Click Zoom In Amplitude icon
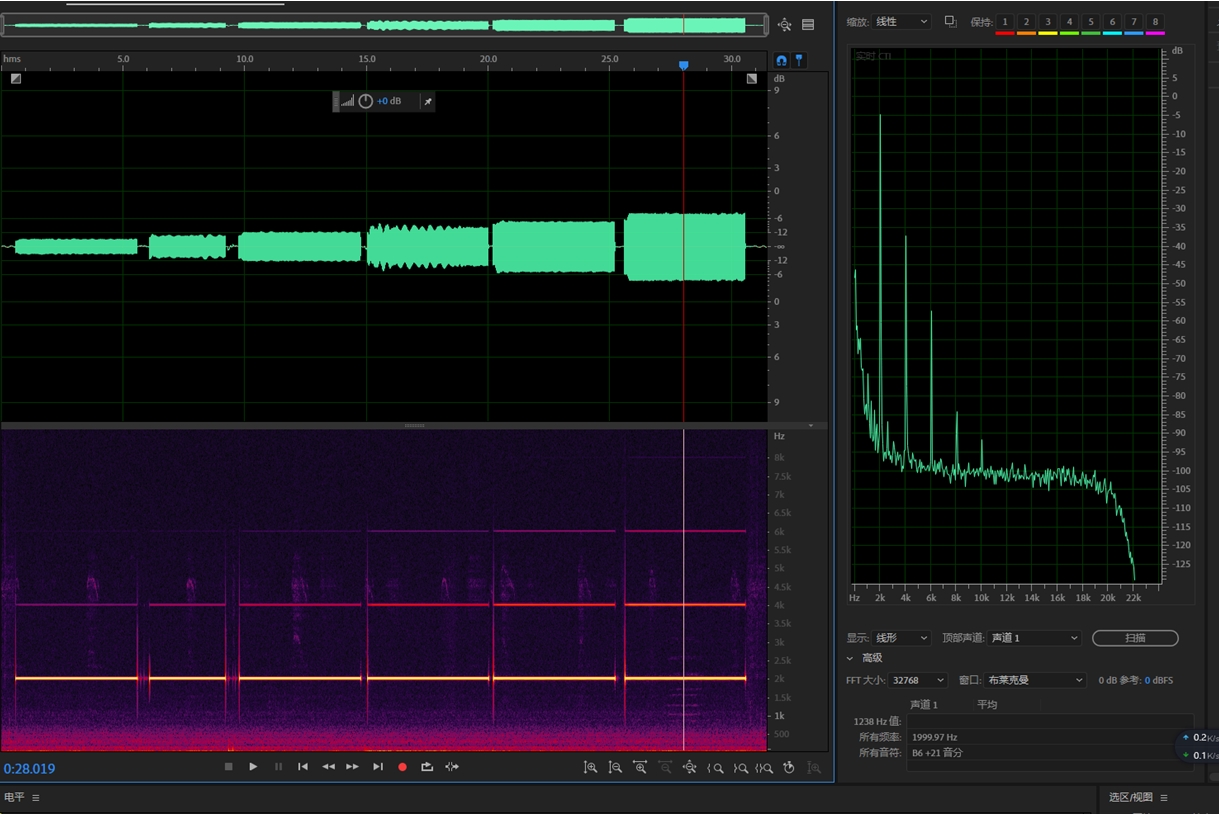1219x814 pixels. (591, 768)
